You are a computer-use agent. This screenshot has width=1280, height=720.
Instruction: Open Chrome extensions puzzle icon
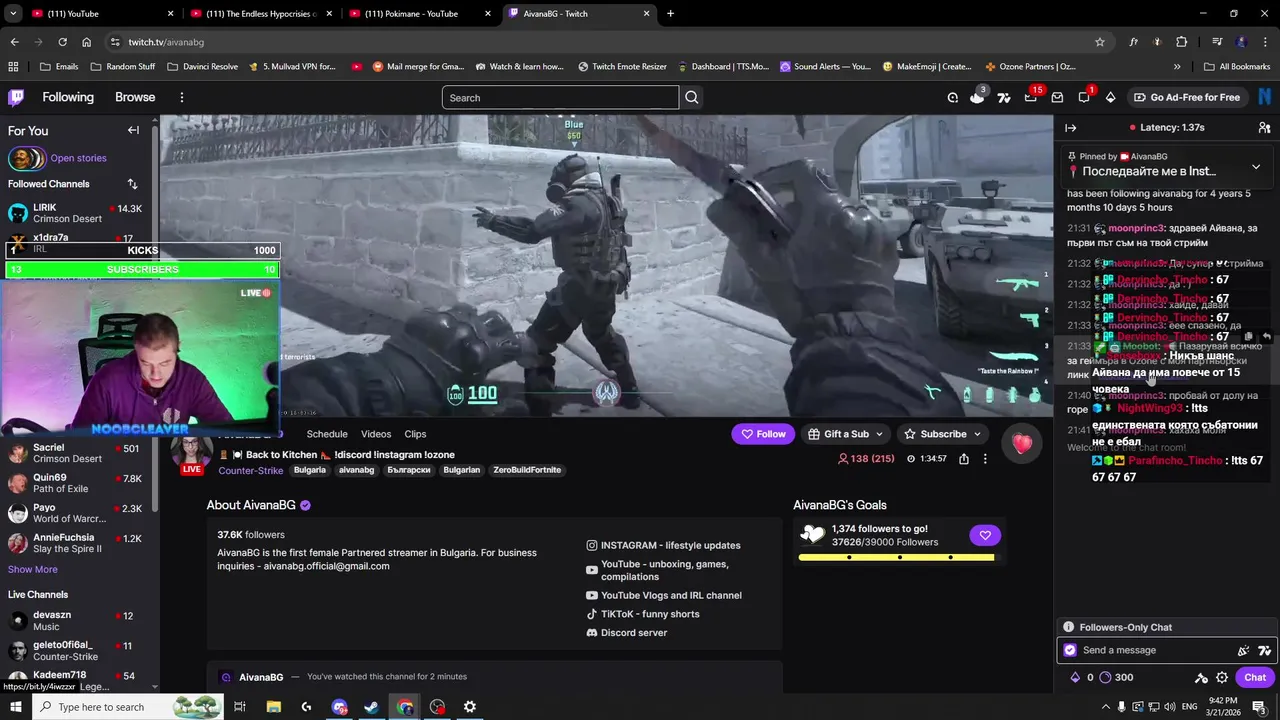tap(1182, 42)
